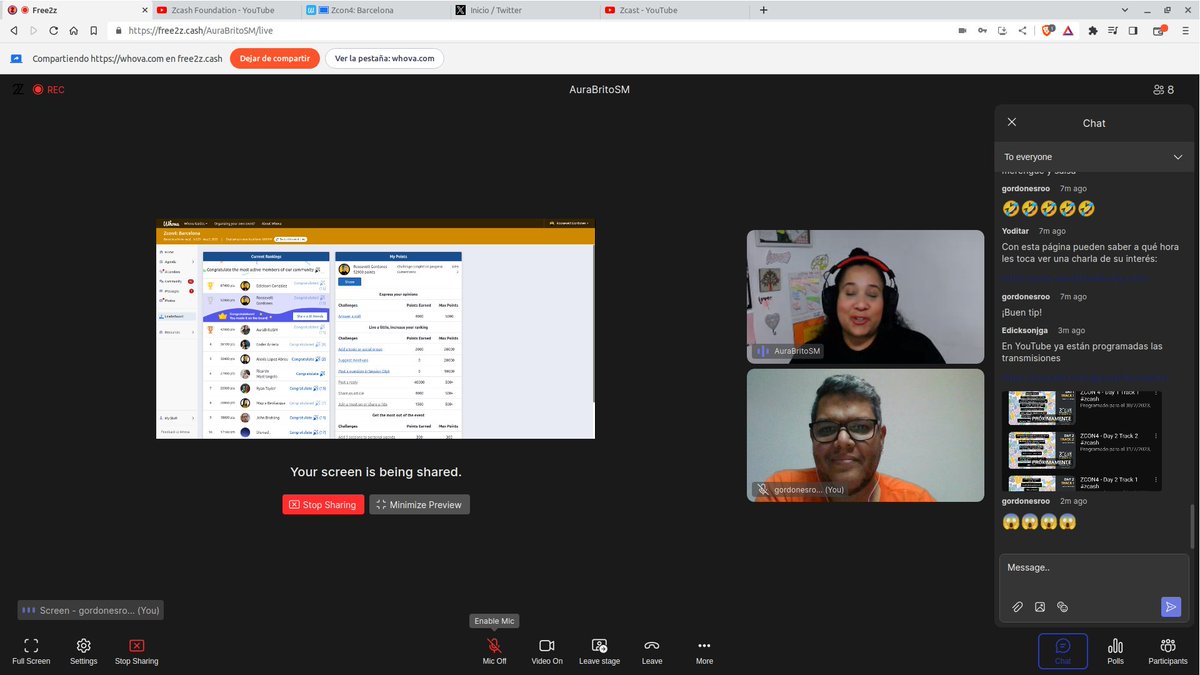Open the meeting Settings gear
The image size is (1200, 675).
(x=84, y=651)
